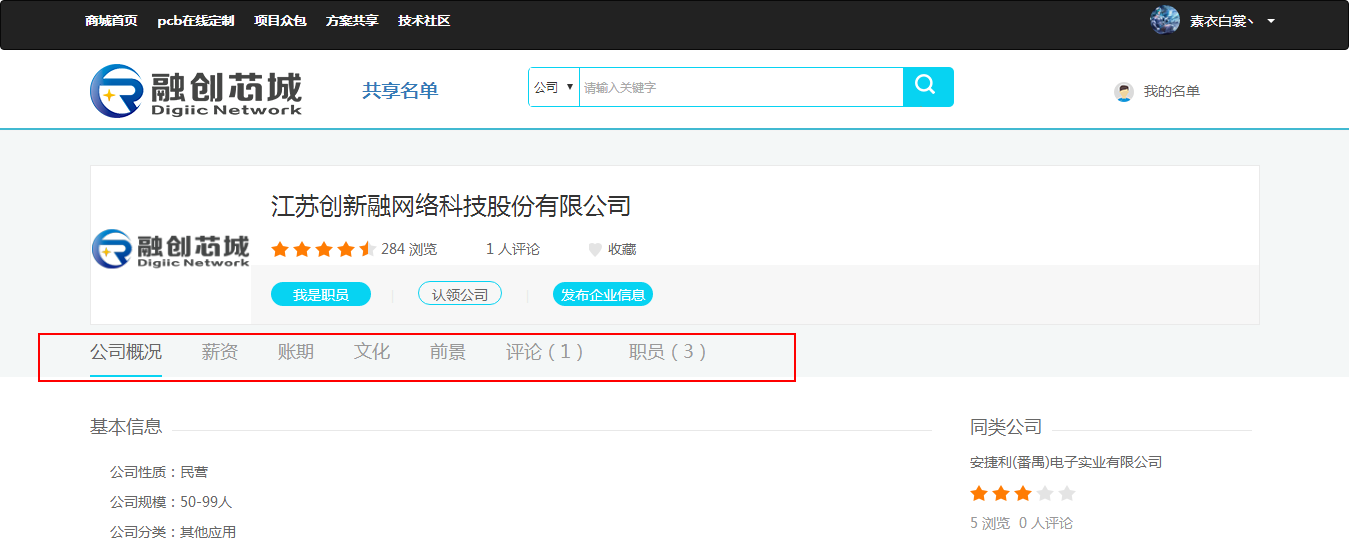This screenshot has width=1349, height=539.
Task: Click the 284 浏览 view count
Action: [409, 249]
